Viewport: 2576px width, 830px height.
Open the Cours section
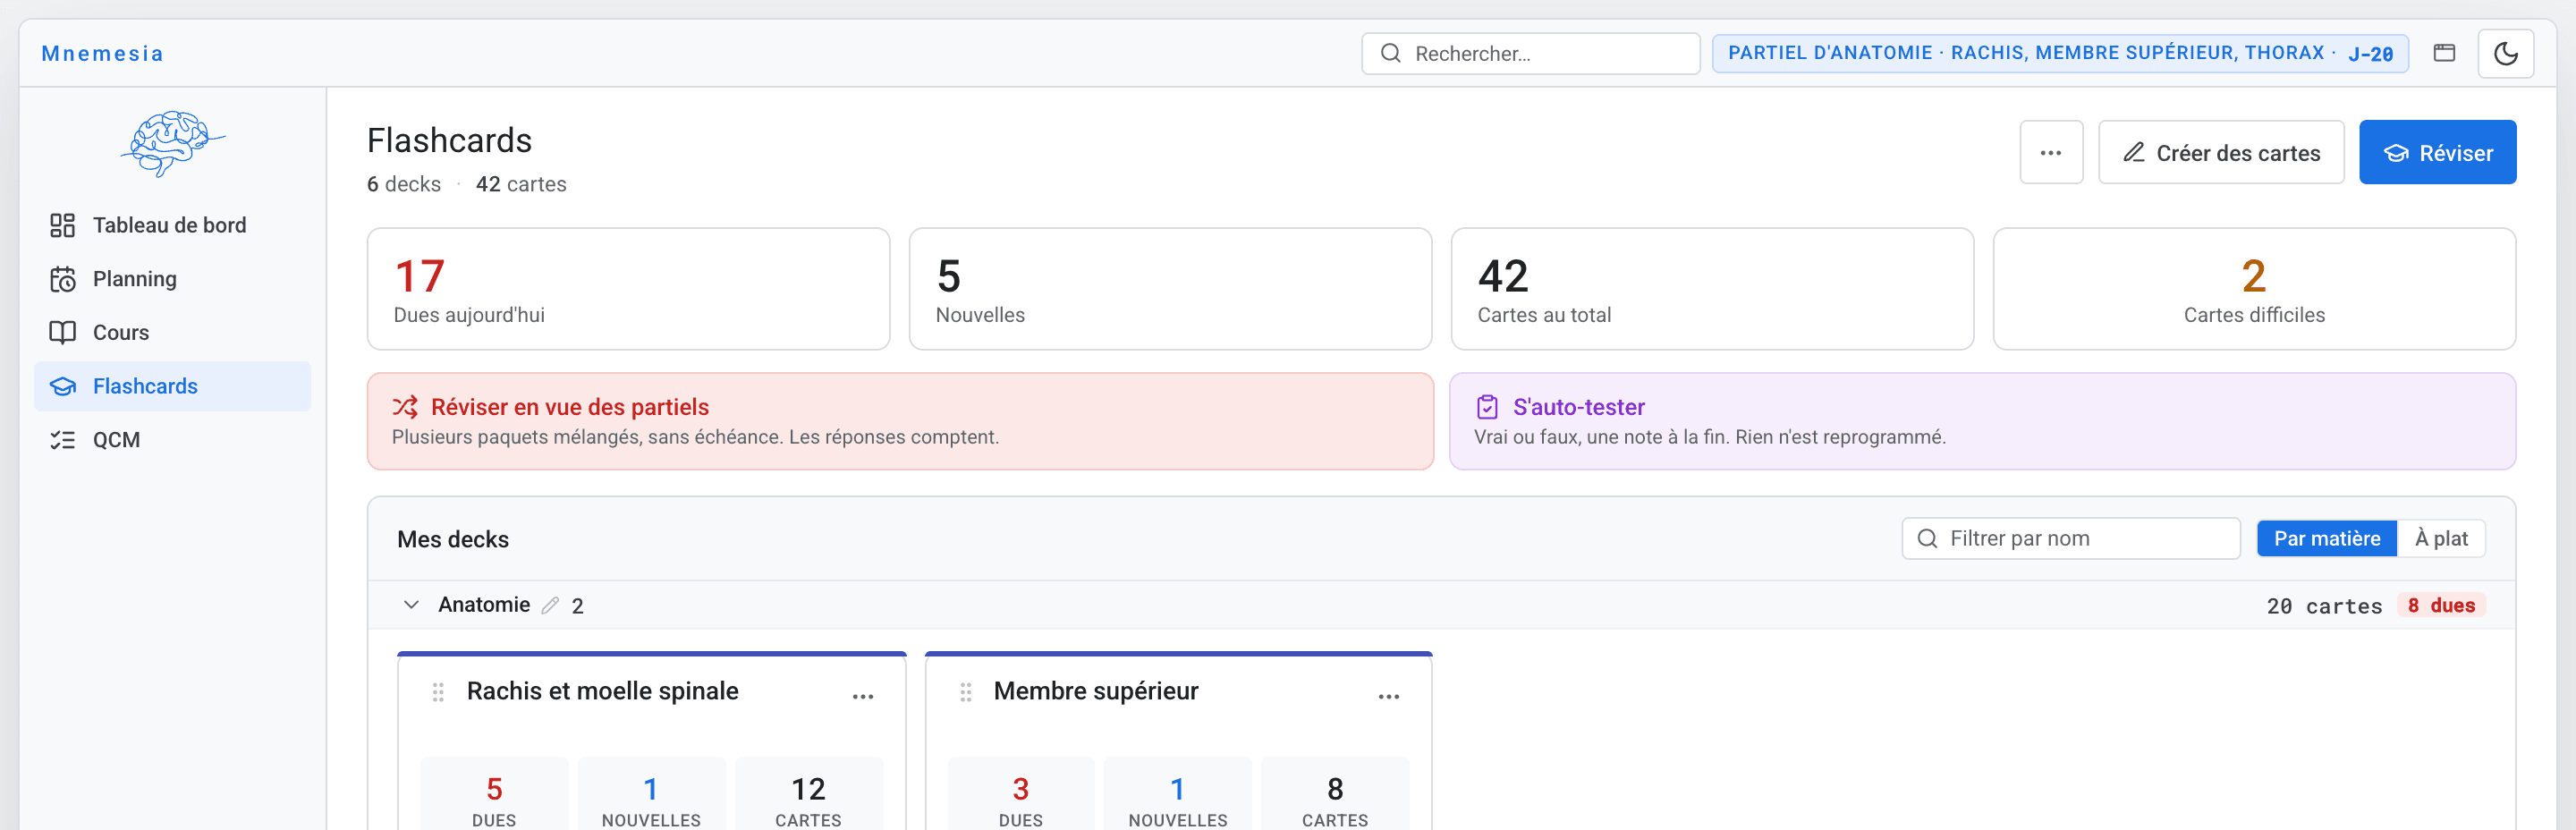(172, 332)
